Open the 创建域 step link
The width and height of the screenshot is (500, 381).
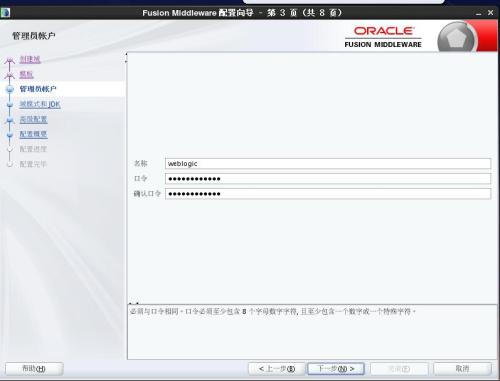click(30, 59)
